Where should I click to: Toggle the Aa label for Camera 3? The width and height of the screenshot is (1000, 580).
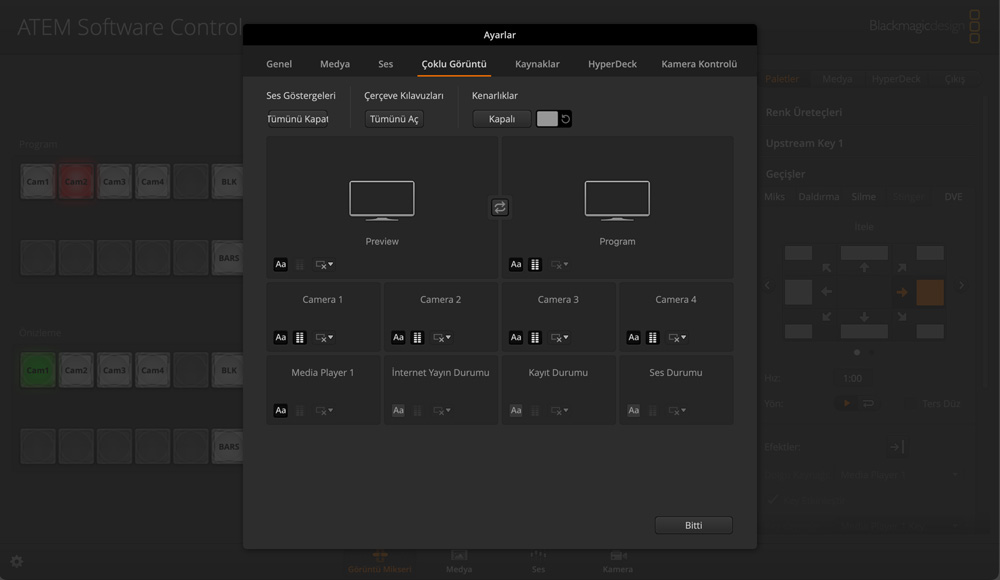tap(516, 338)
